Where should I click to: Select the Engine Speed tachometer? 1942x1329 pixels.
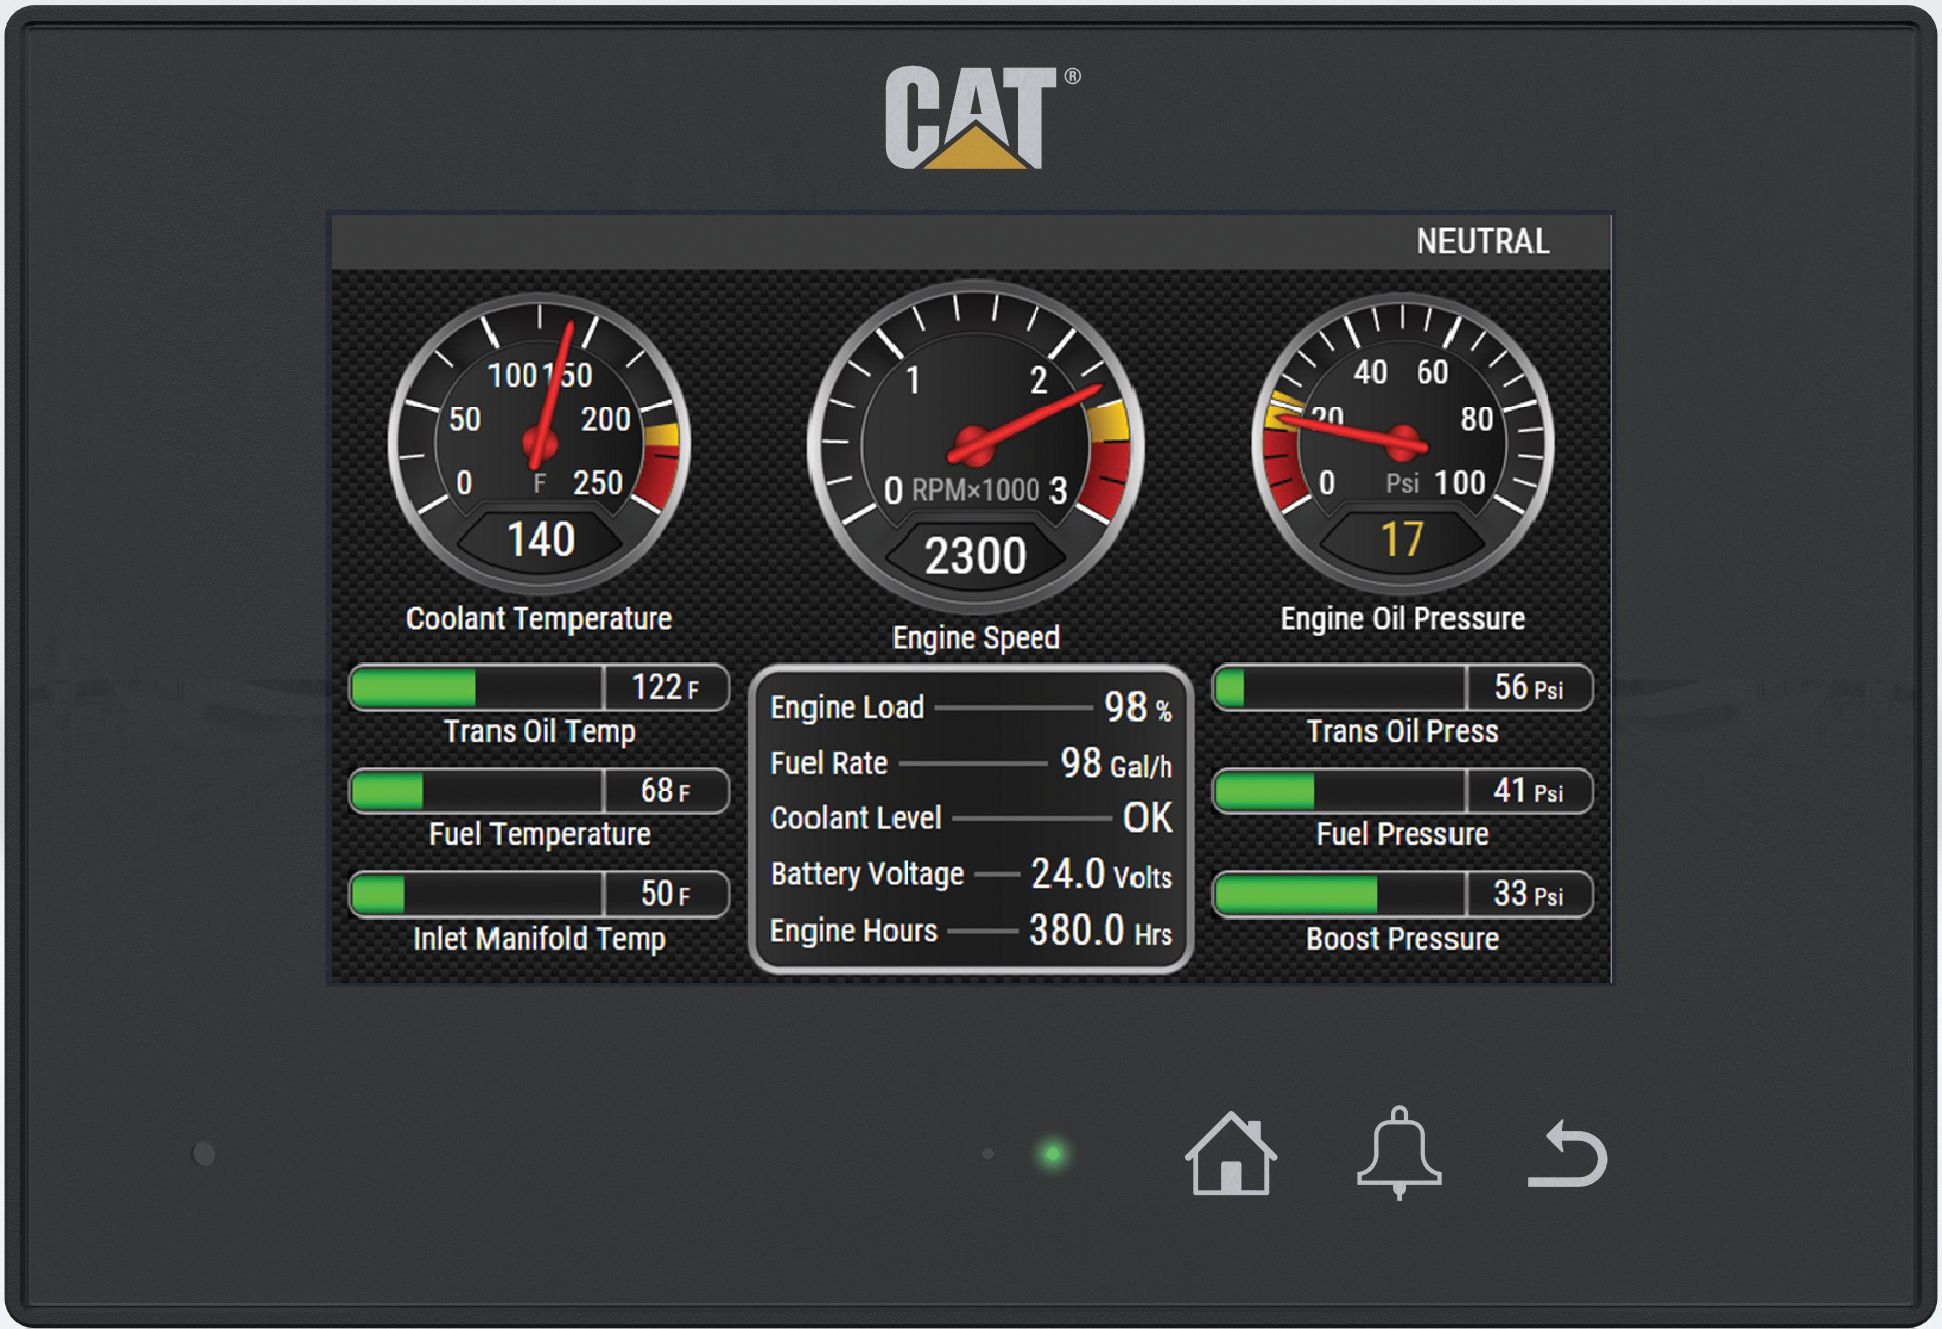point(975,447)
